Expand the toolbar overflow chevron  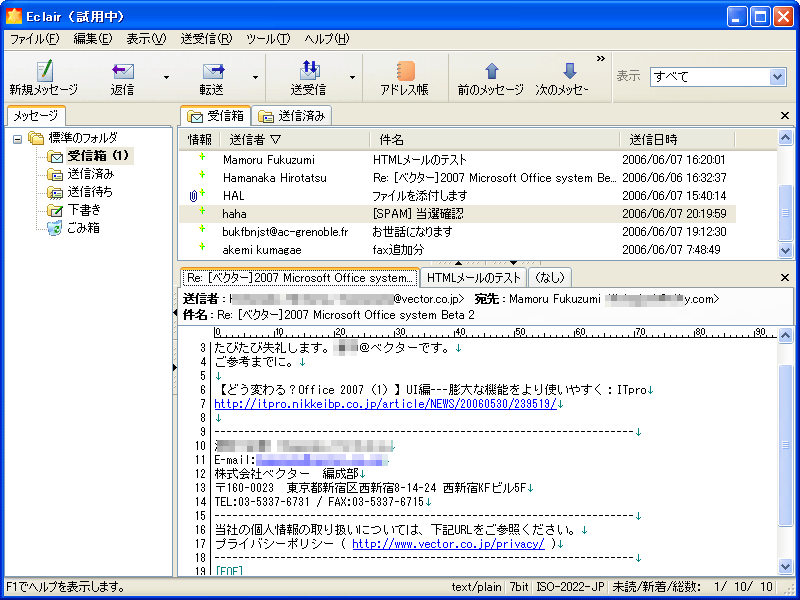601,59
